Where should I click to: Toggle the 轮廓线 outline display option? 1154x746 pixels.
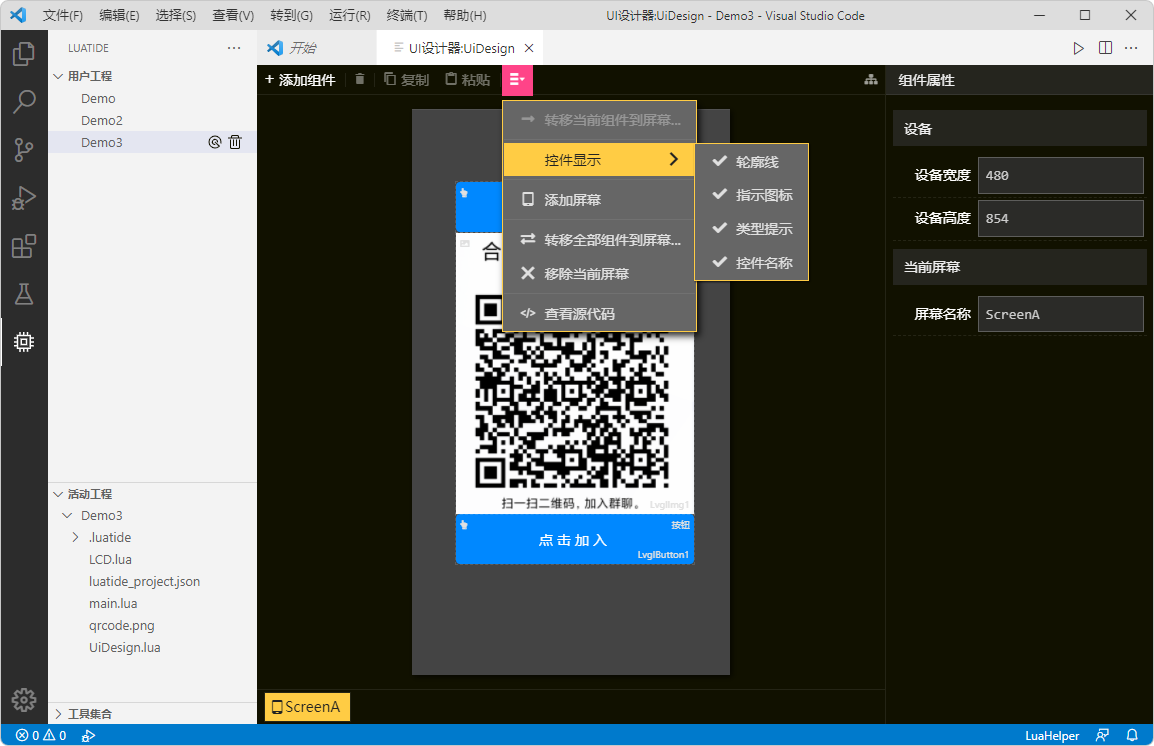click(751, 162)
